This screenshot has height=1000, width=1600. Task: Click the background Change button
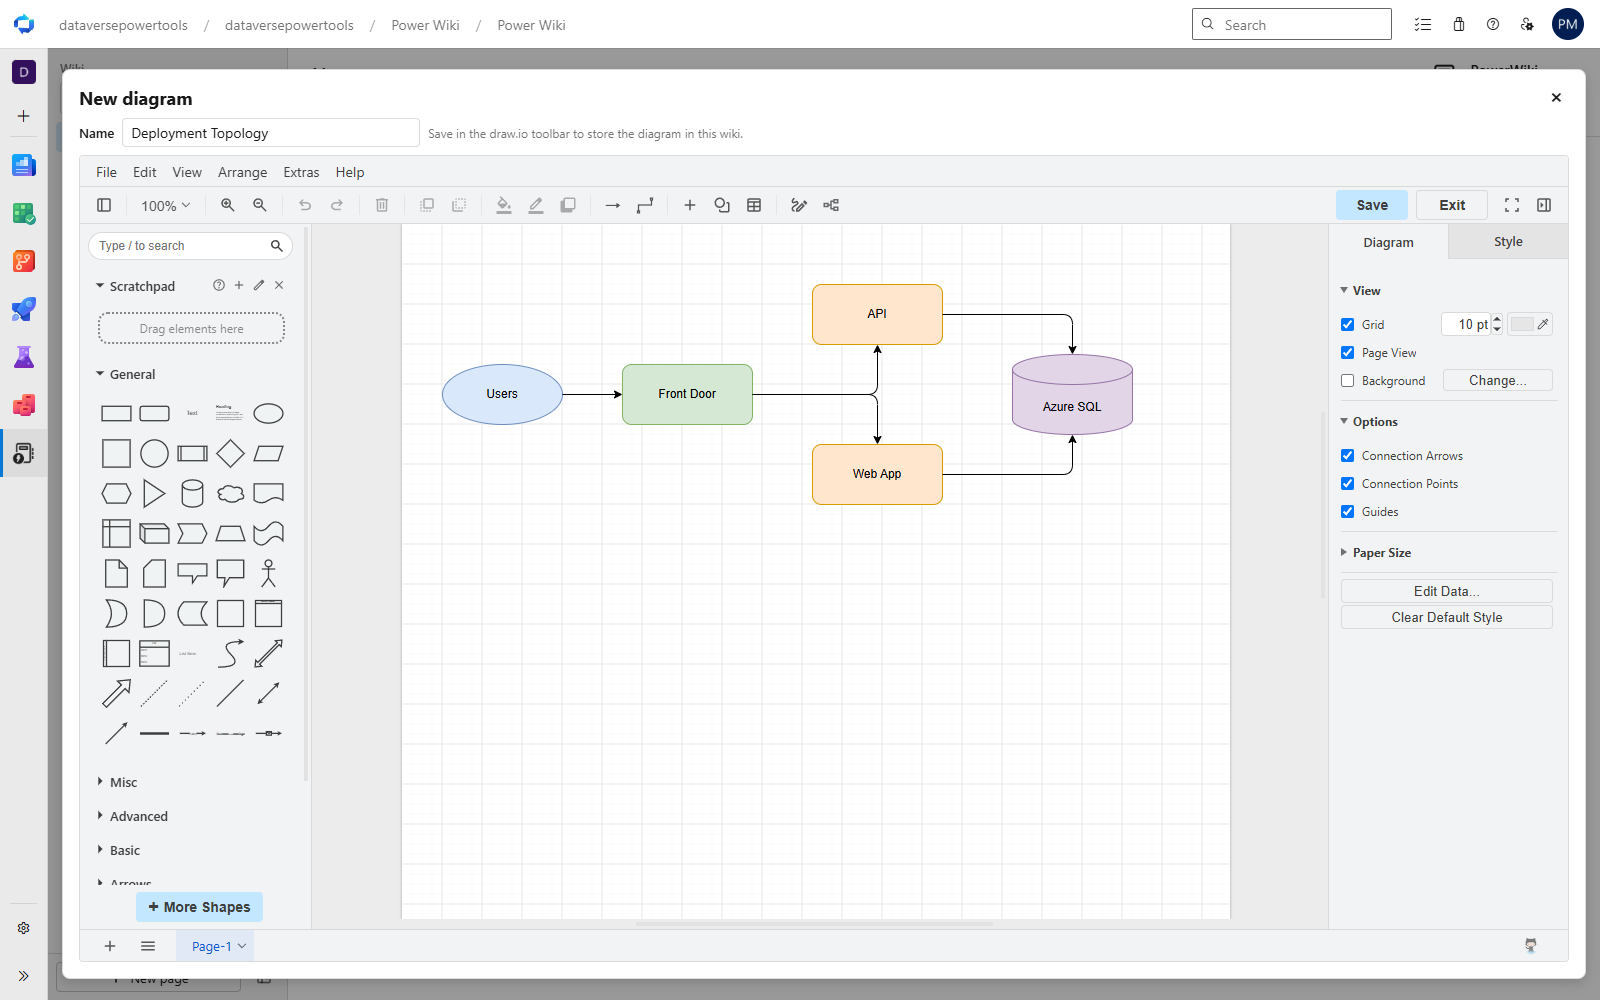[1497, 380]
